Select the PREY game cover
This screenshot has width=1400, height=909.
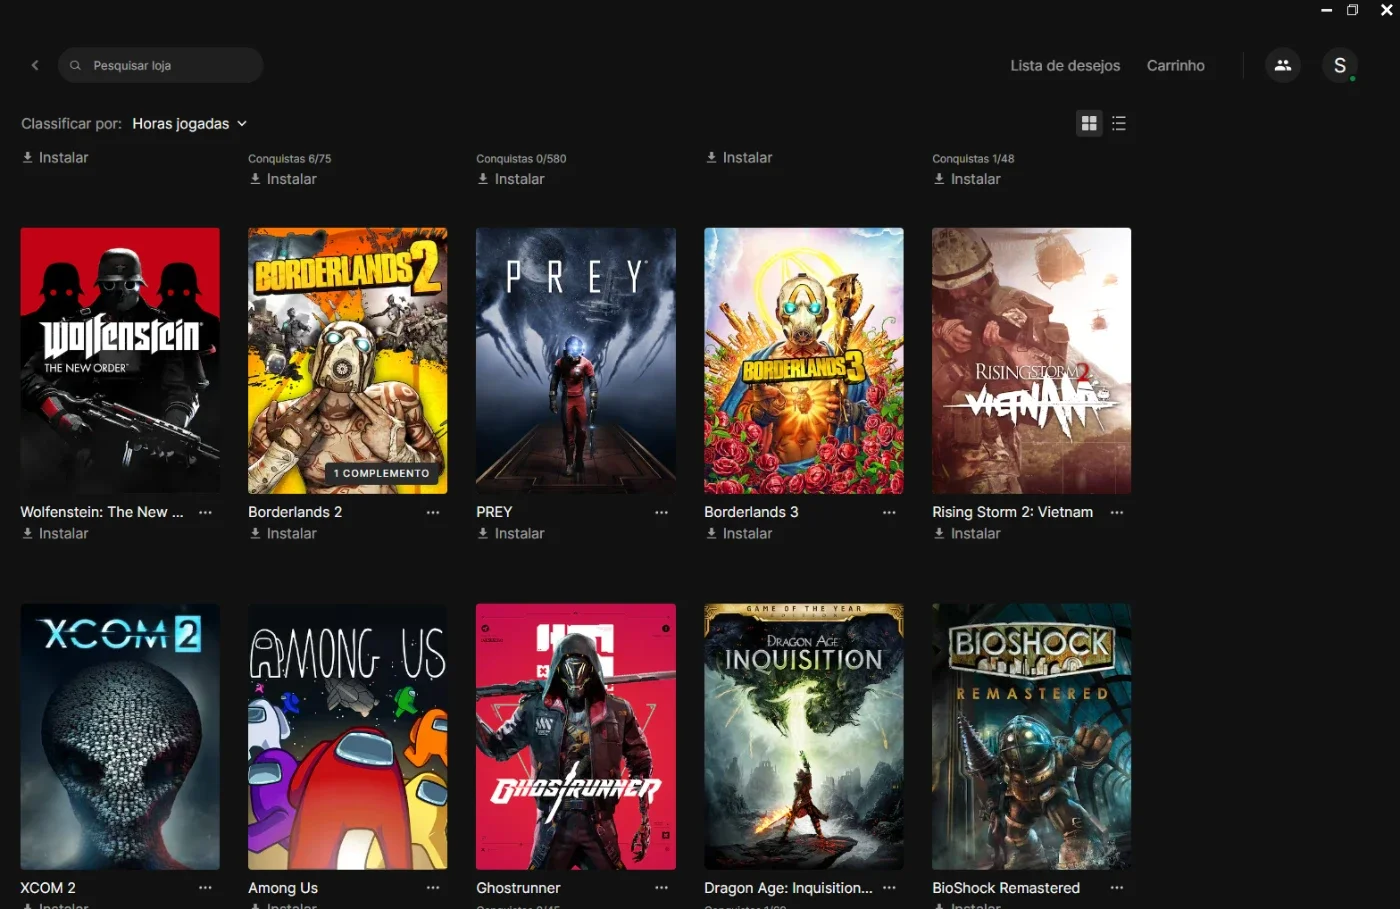(x=576, y=361)
